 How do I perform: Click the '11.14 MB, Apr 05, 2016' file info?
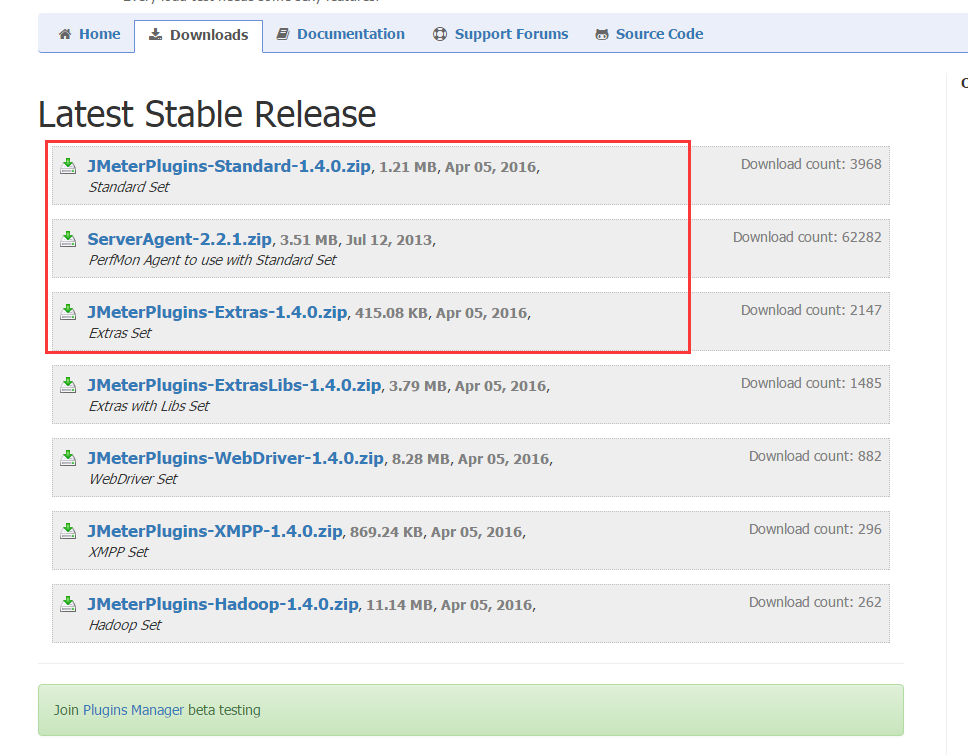point(449,605)
